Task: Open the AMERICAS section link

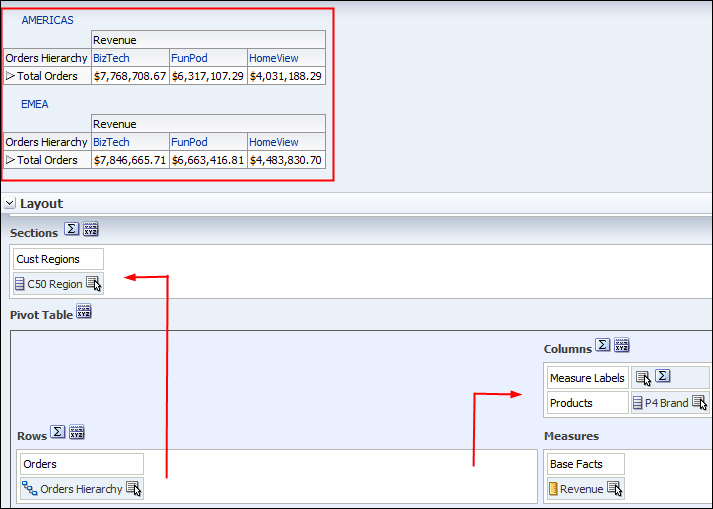Action: tap(47, 20)
